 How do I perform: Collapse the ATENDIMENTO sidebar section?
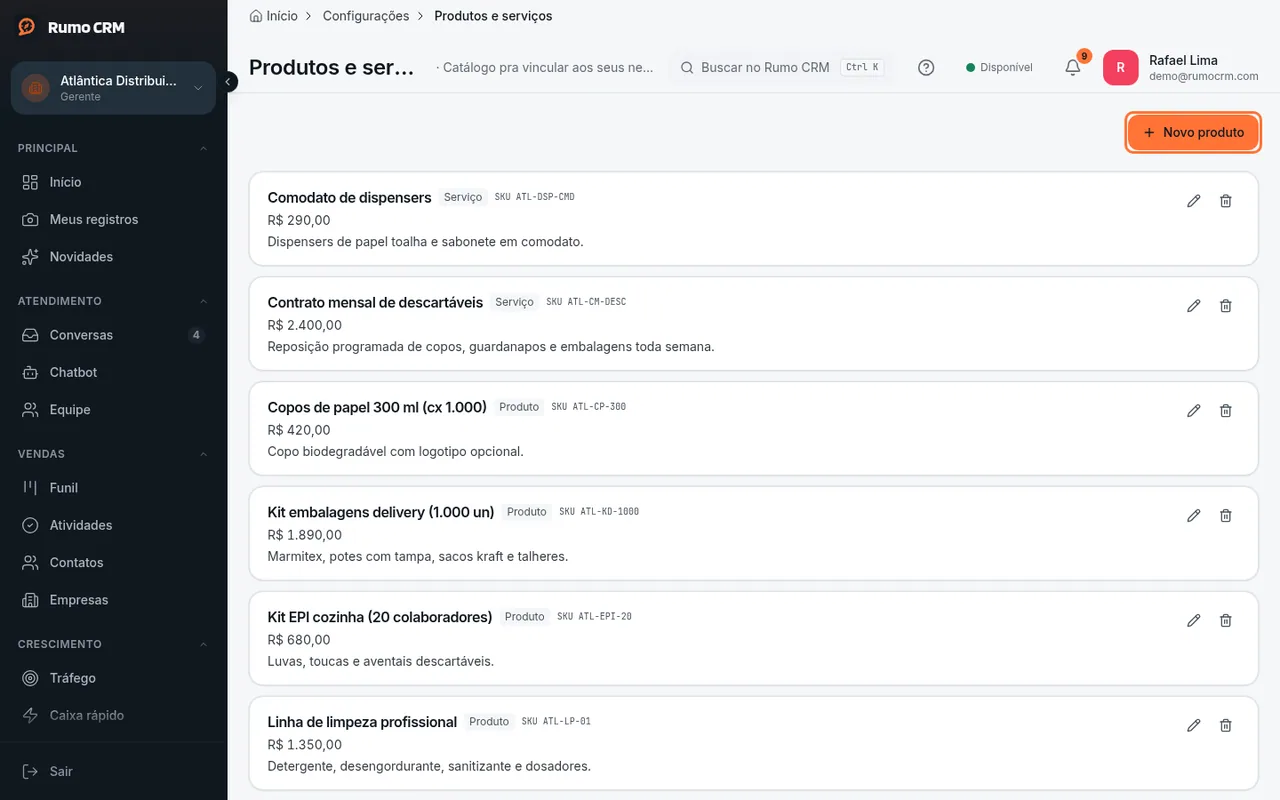tap(113, 301)
